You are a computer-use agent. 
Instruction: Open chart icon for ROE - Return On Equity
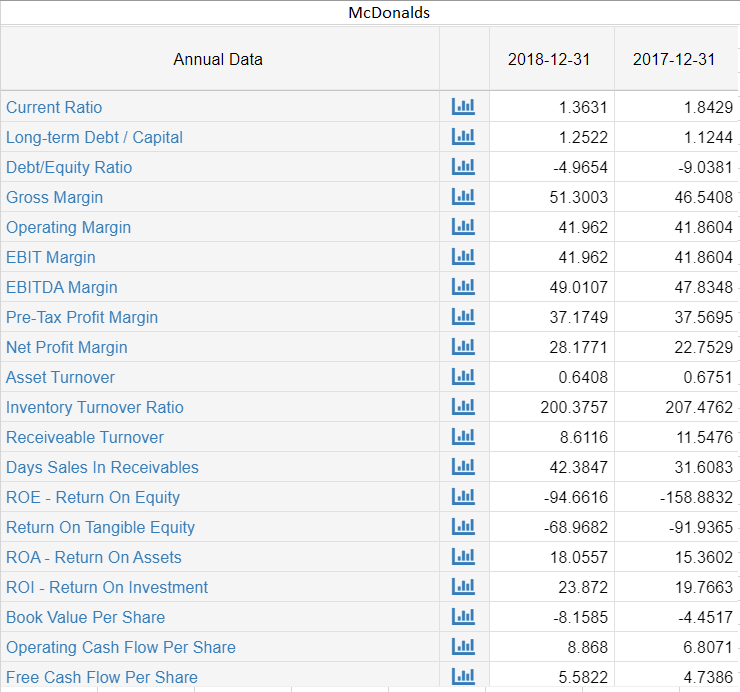[x=463, y=497]
